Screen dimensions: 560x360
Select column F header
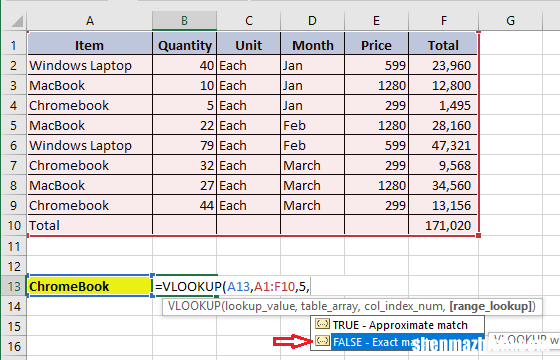443,21
